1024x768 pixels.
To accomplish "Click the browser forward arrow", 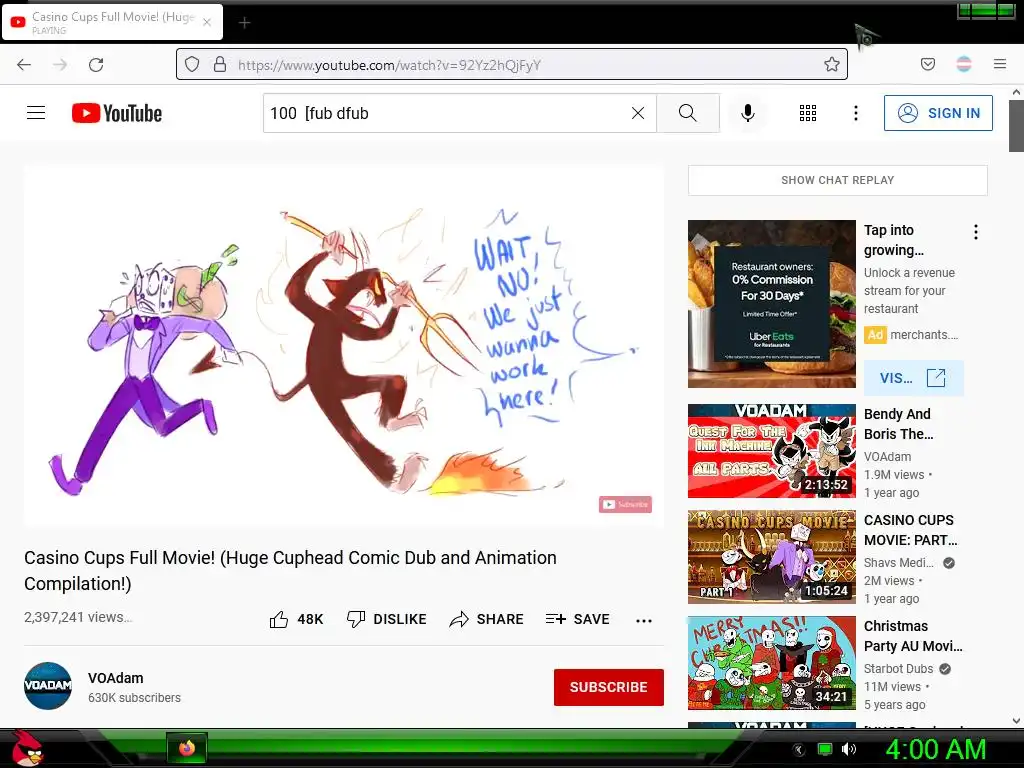I will [x=60, y=65].
